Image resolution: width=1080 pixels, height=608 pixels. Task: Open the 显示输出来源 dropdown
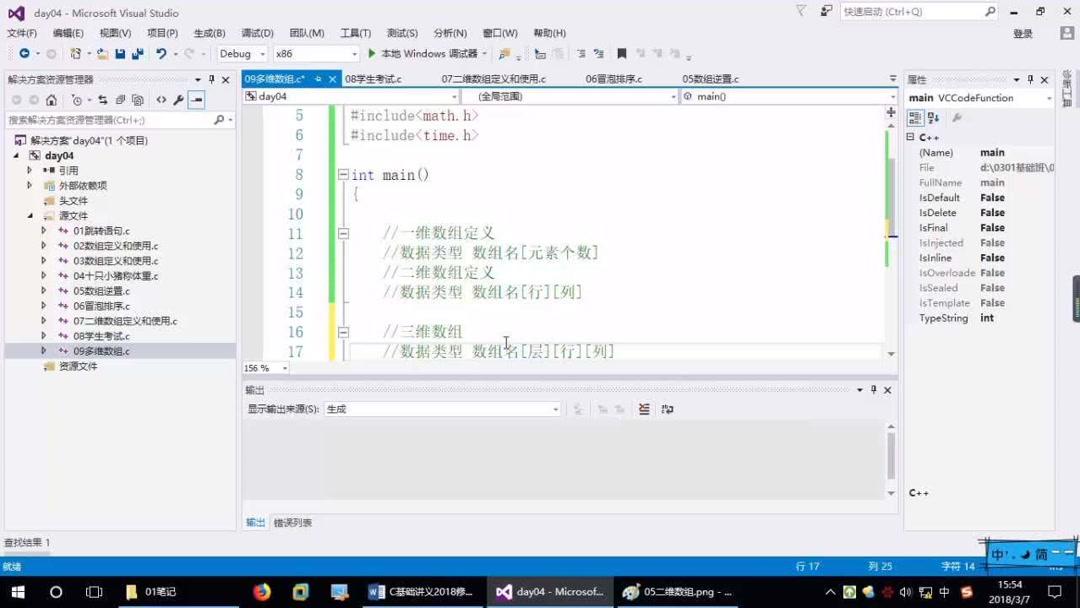556,409
